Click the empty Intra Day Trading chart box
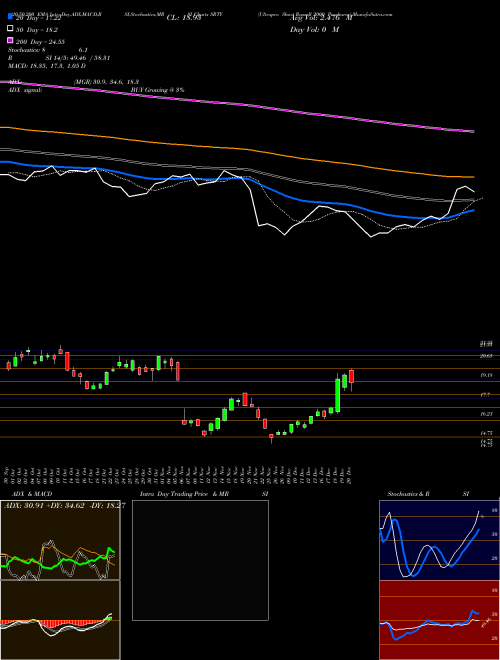 [200, 560]
